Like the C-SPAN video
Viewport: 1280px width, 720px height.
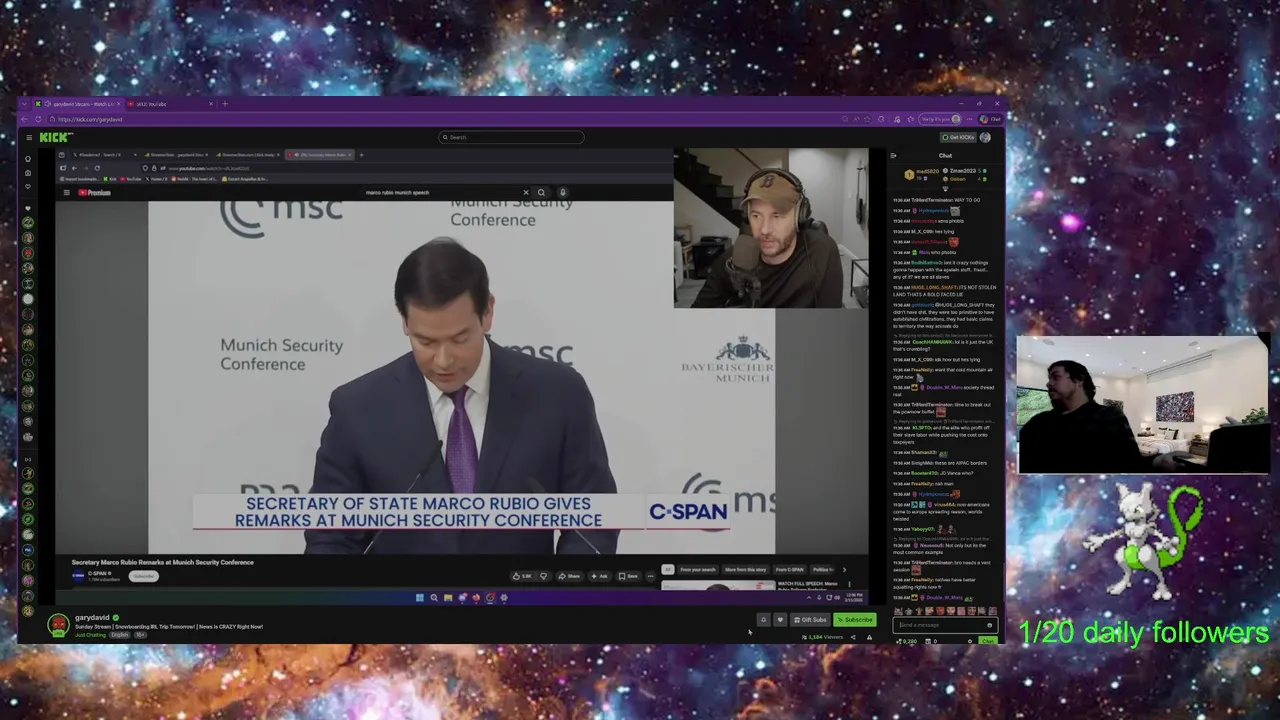(522, 576)
